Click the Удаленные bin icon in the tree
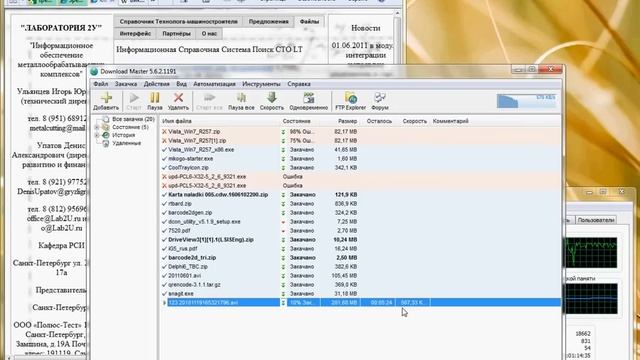The height and width of the screenshot is (360, 640). [106, 143]
